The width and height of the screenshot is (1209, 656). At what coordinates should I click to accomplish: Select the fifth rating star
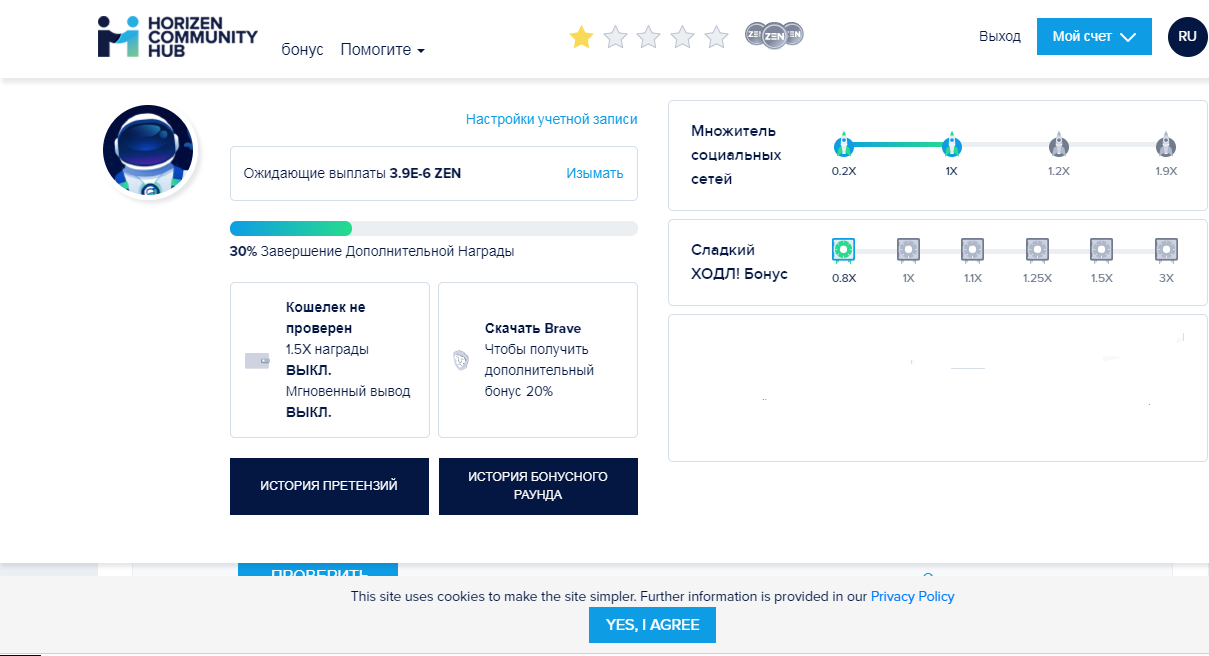(x=717, y=37)
